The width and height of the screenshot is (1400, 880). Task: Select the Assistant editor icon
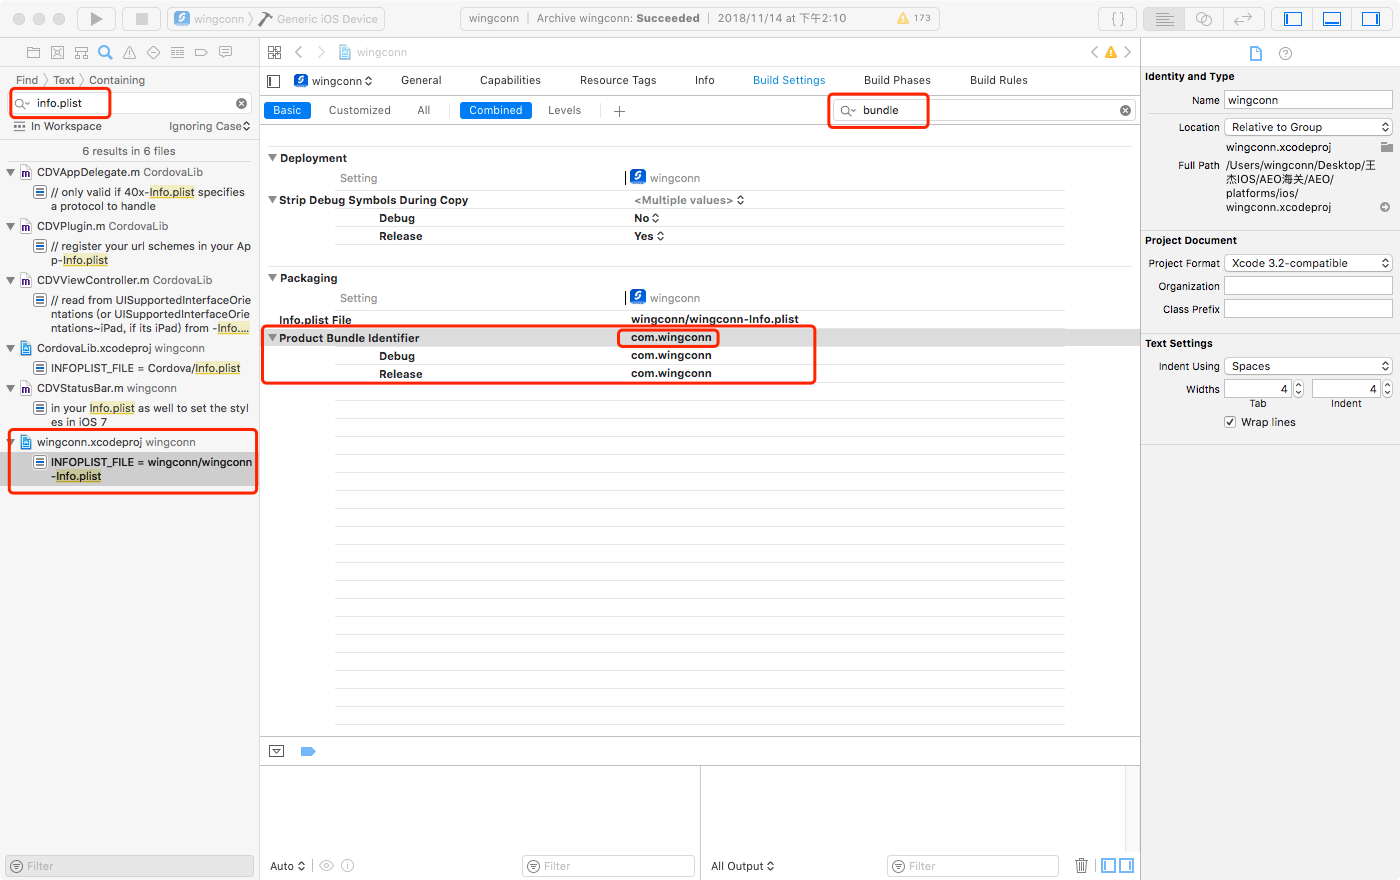click(x=1204, y=18)
